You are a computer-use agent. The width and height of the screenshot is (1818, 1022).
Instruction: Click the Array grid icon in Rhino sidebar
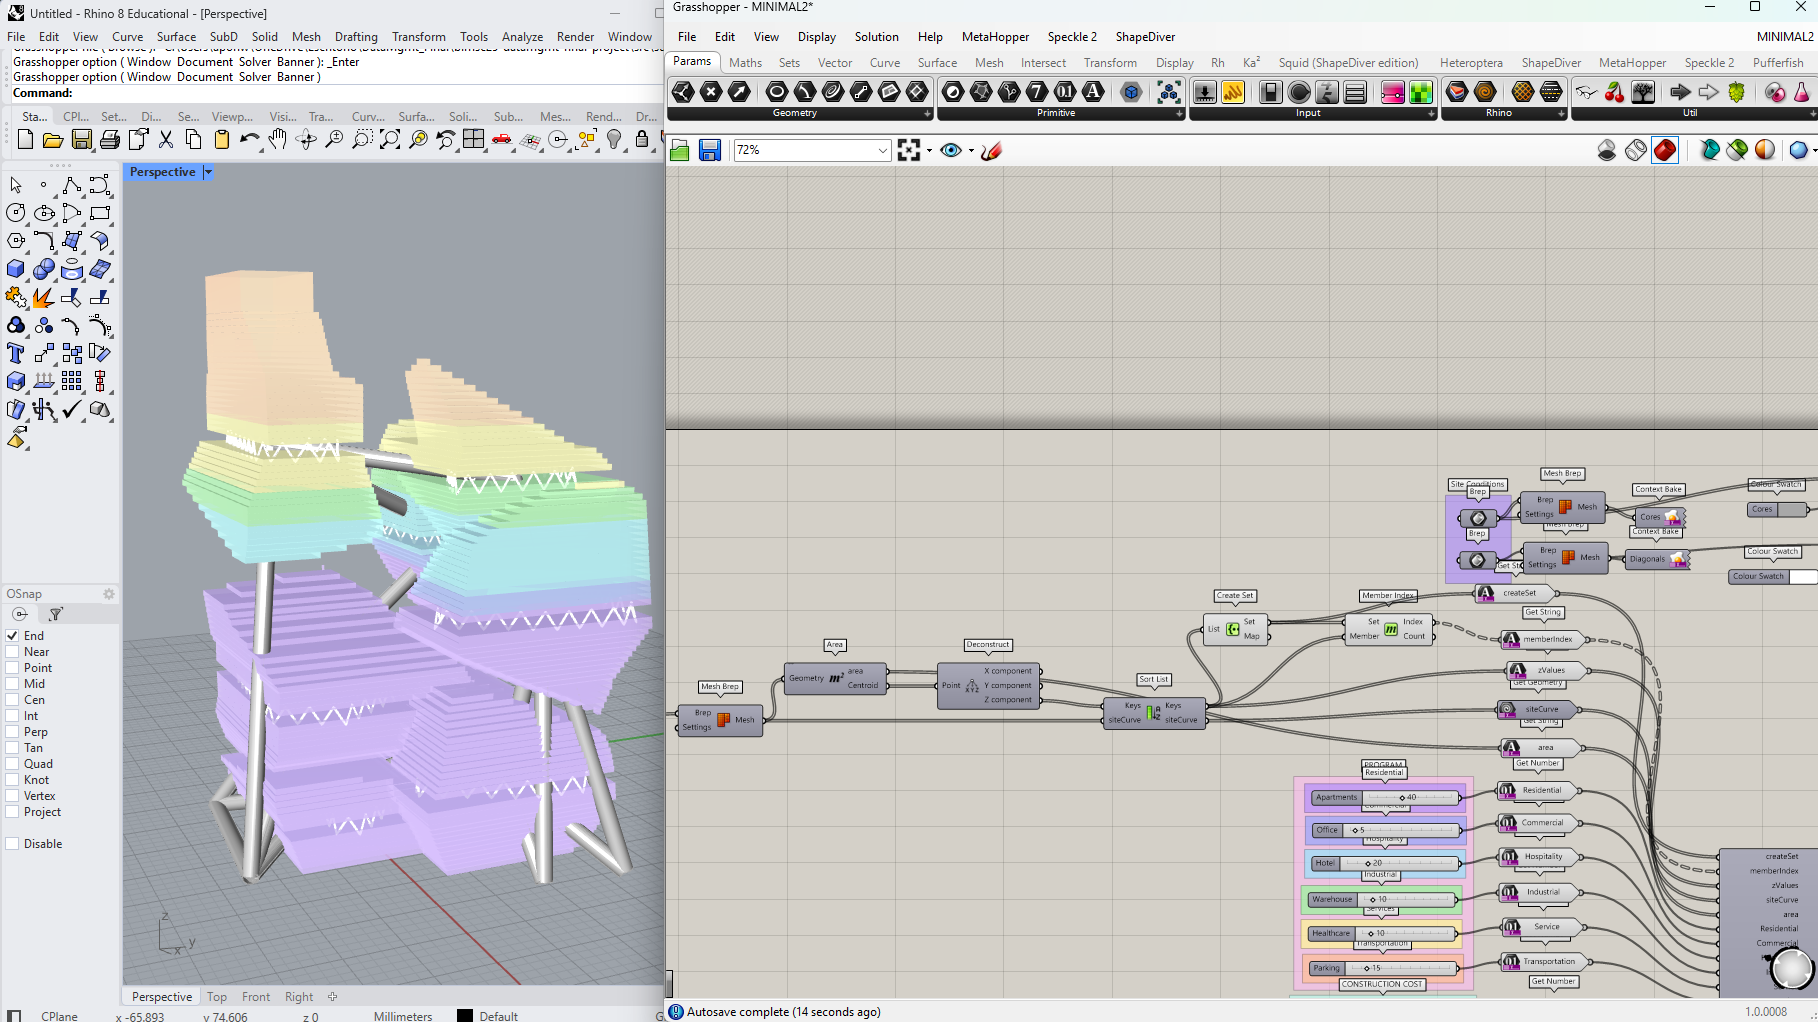tap(72, 381)
